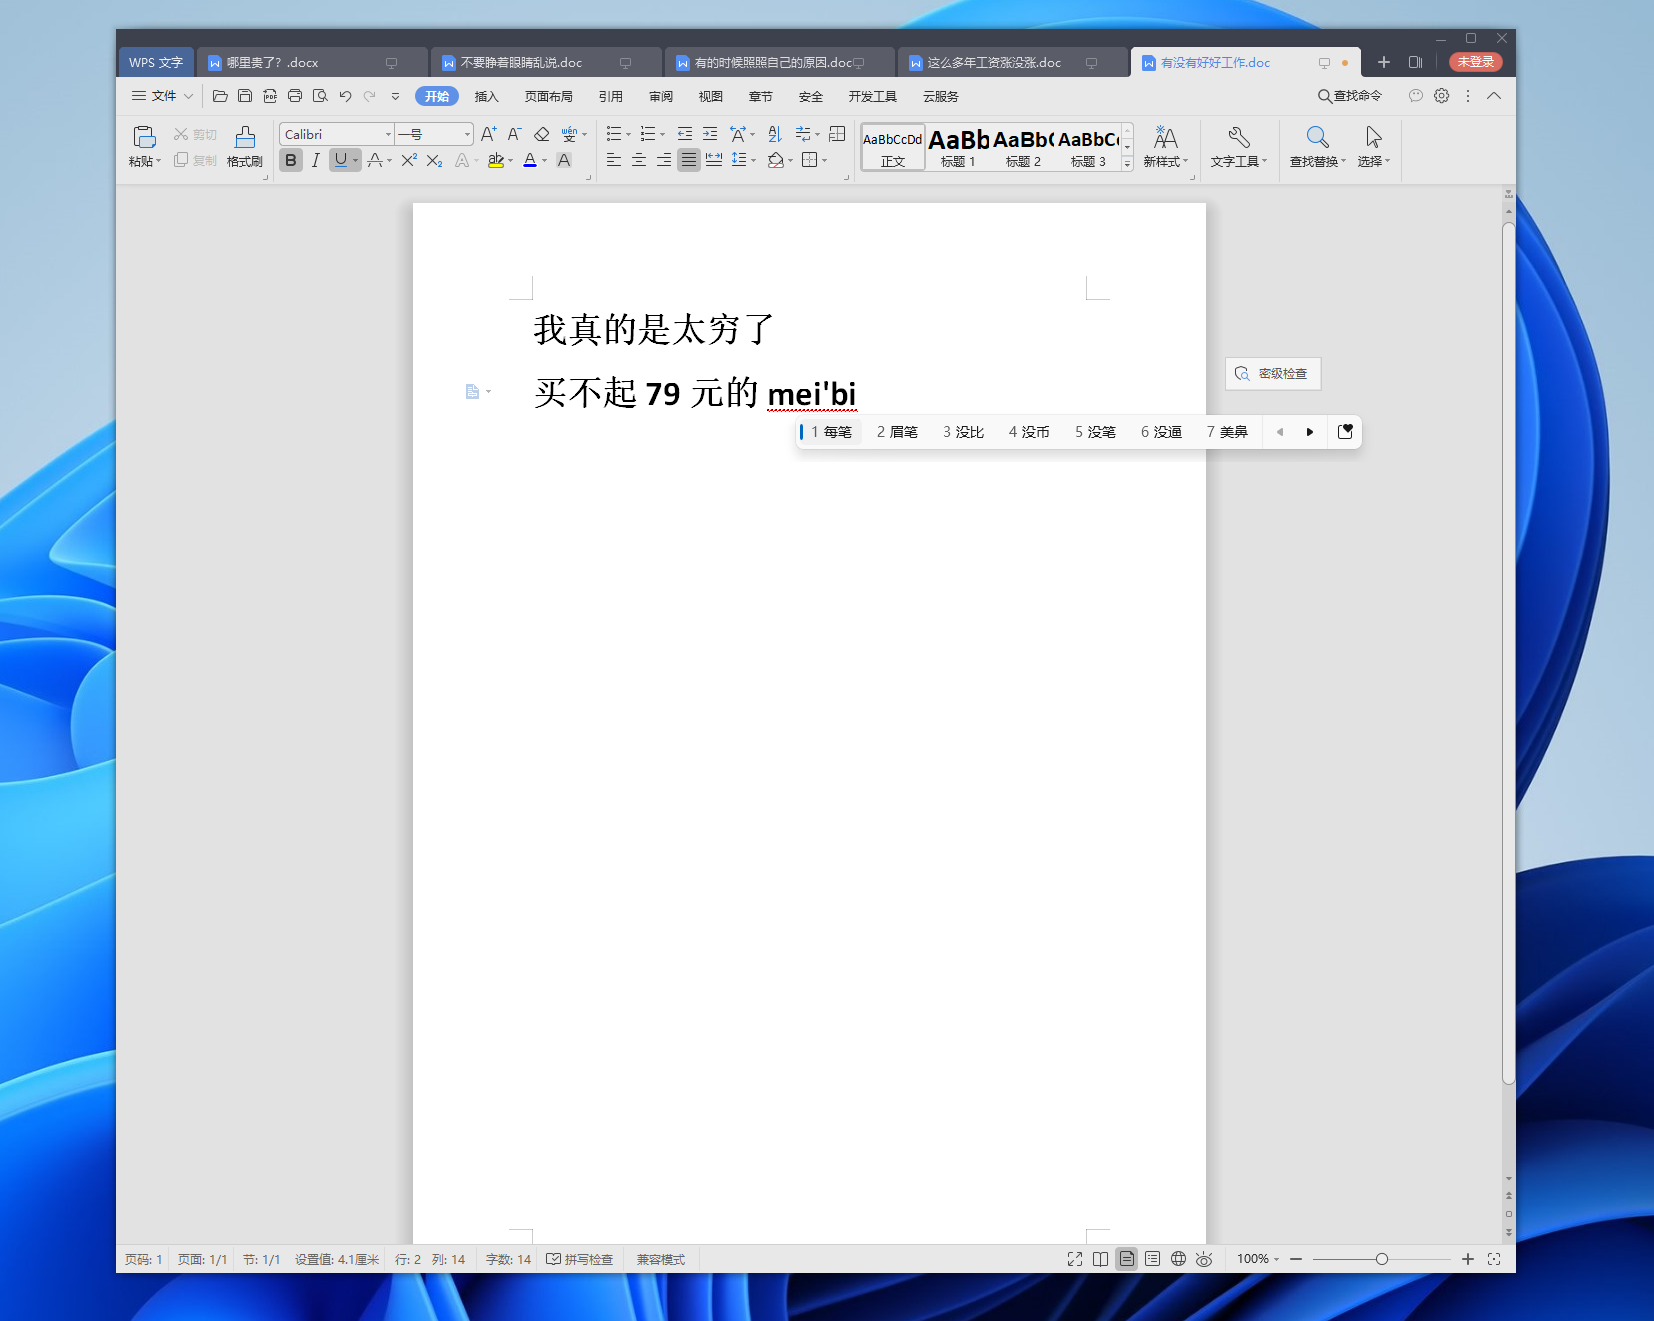The height and width of the screenshot is (1321, 1654).
Task: Expand the bullet list dropdown arrow
Action: (629, 134)
